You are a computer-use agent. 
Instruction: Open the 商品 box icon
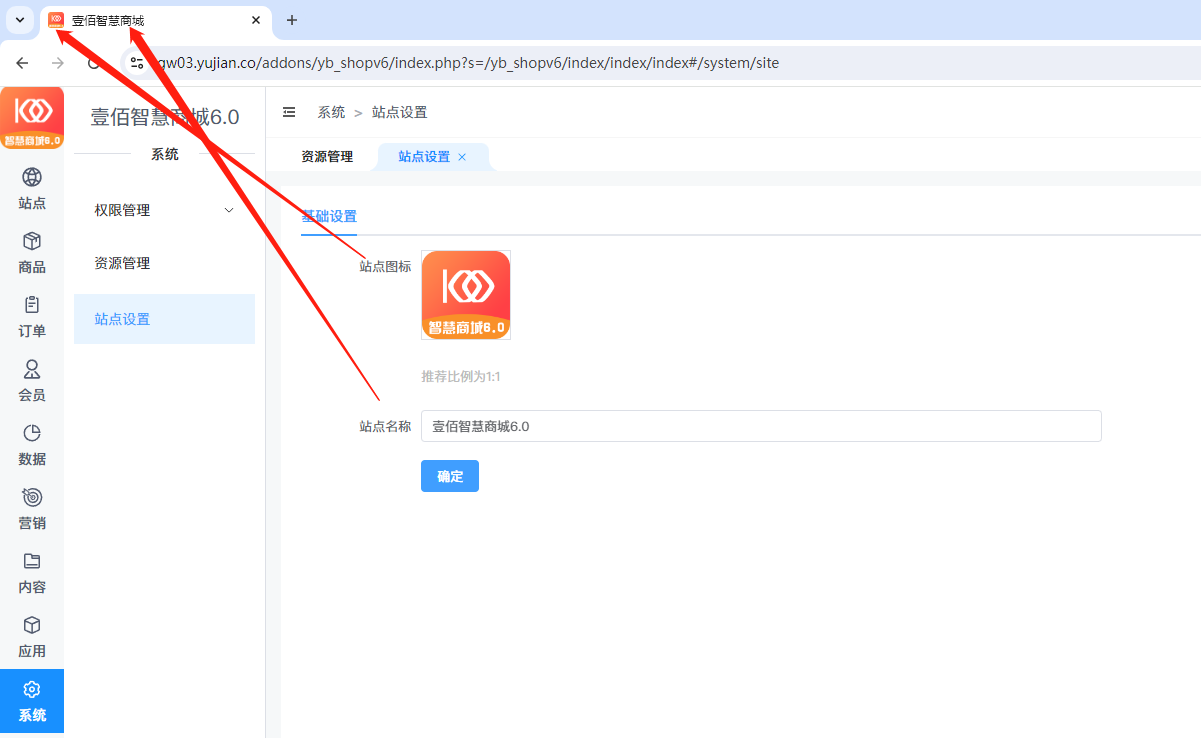coord(32,242)
